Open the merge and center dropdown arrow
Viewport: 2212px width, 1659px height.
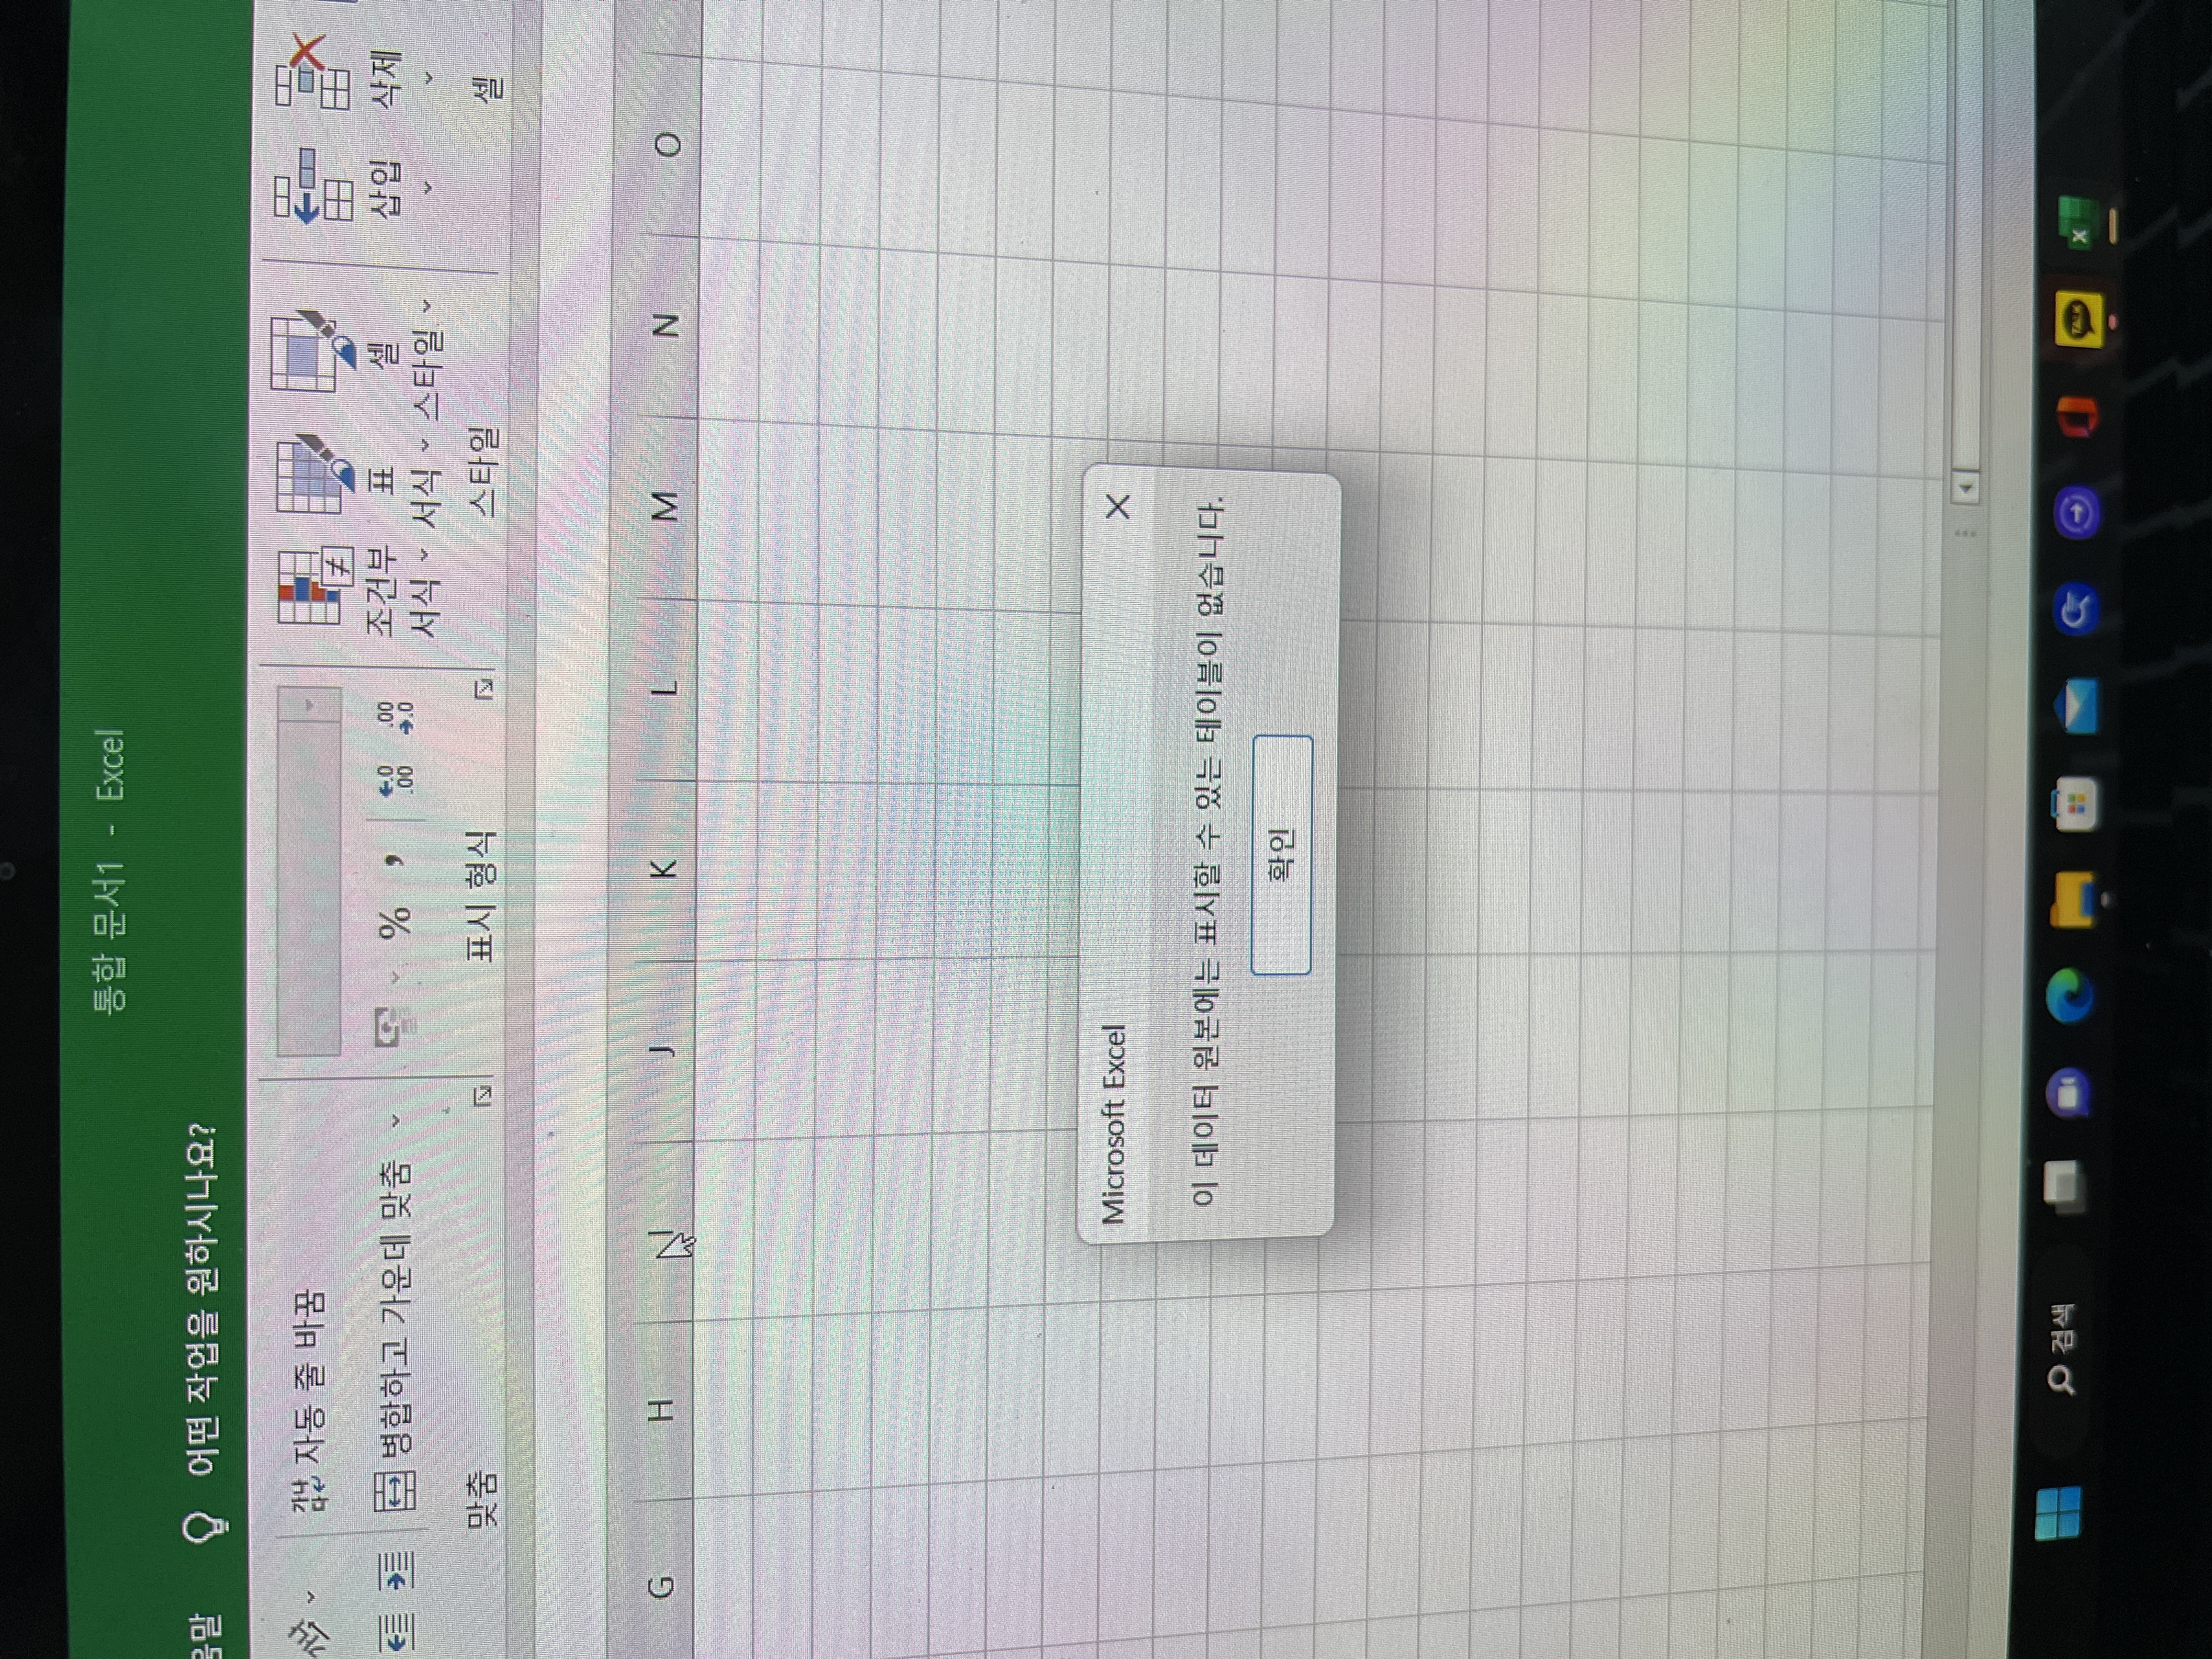click(396, 1120)
